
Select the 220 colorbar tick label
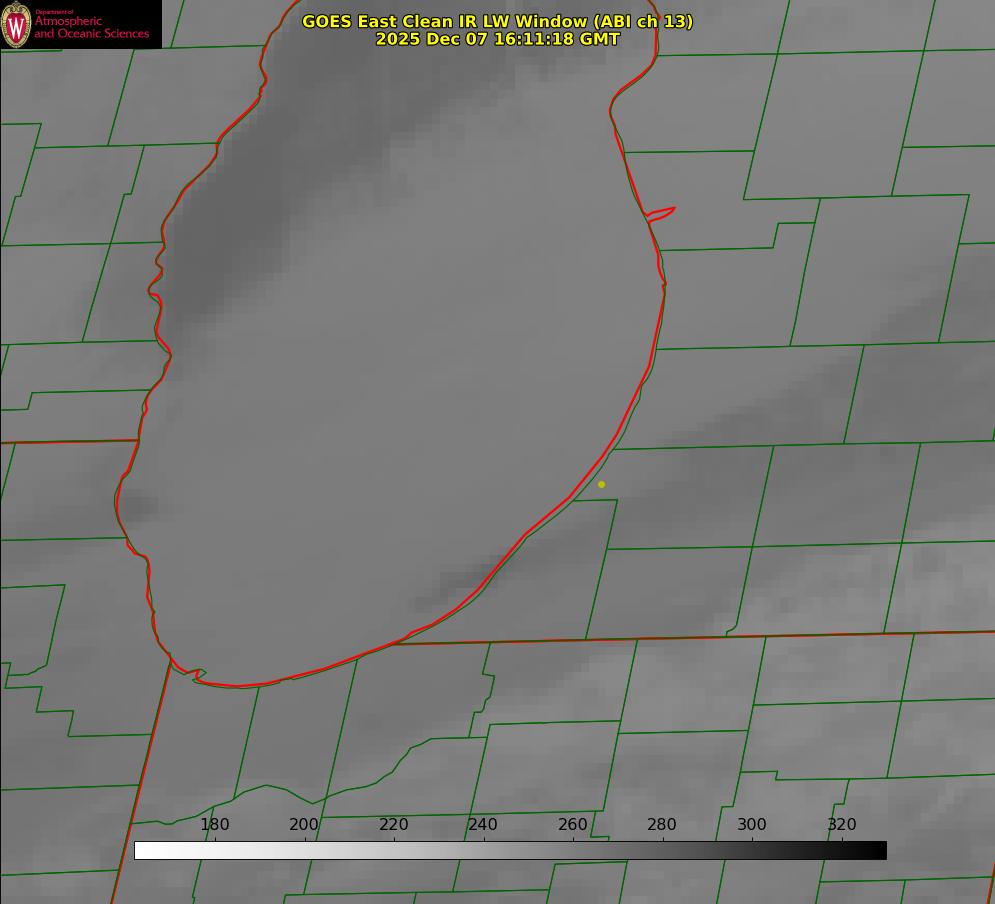[394, 824]
